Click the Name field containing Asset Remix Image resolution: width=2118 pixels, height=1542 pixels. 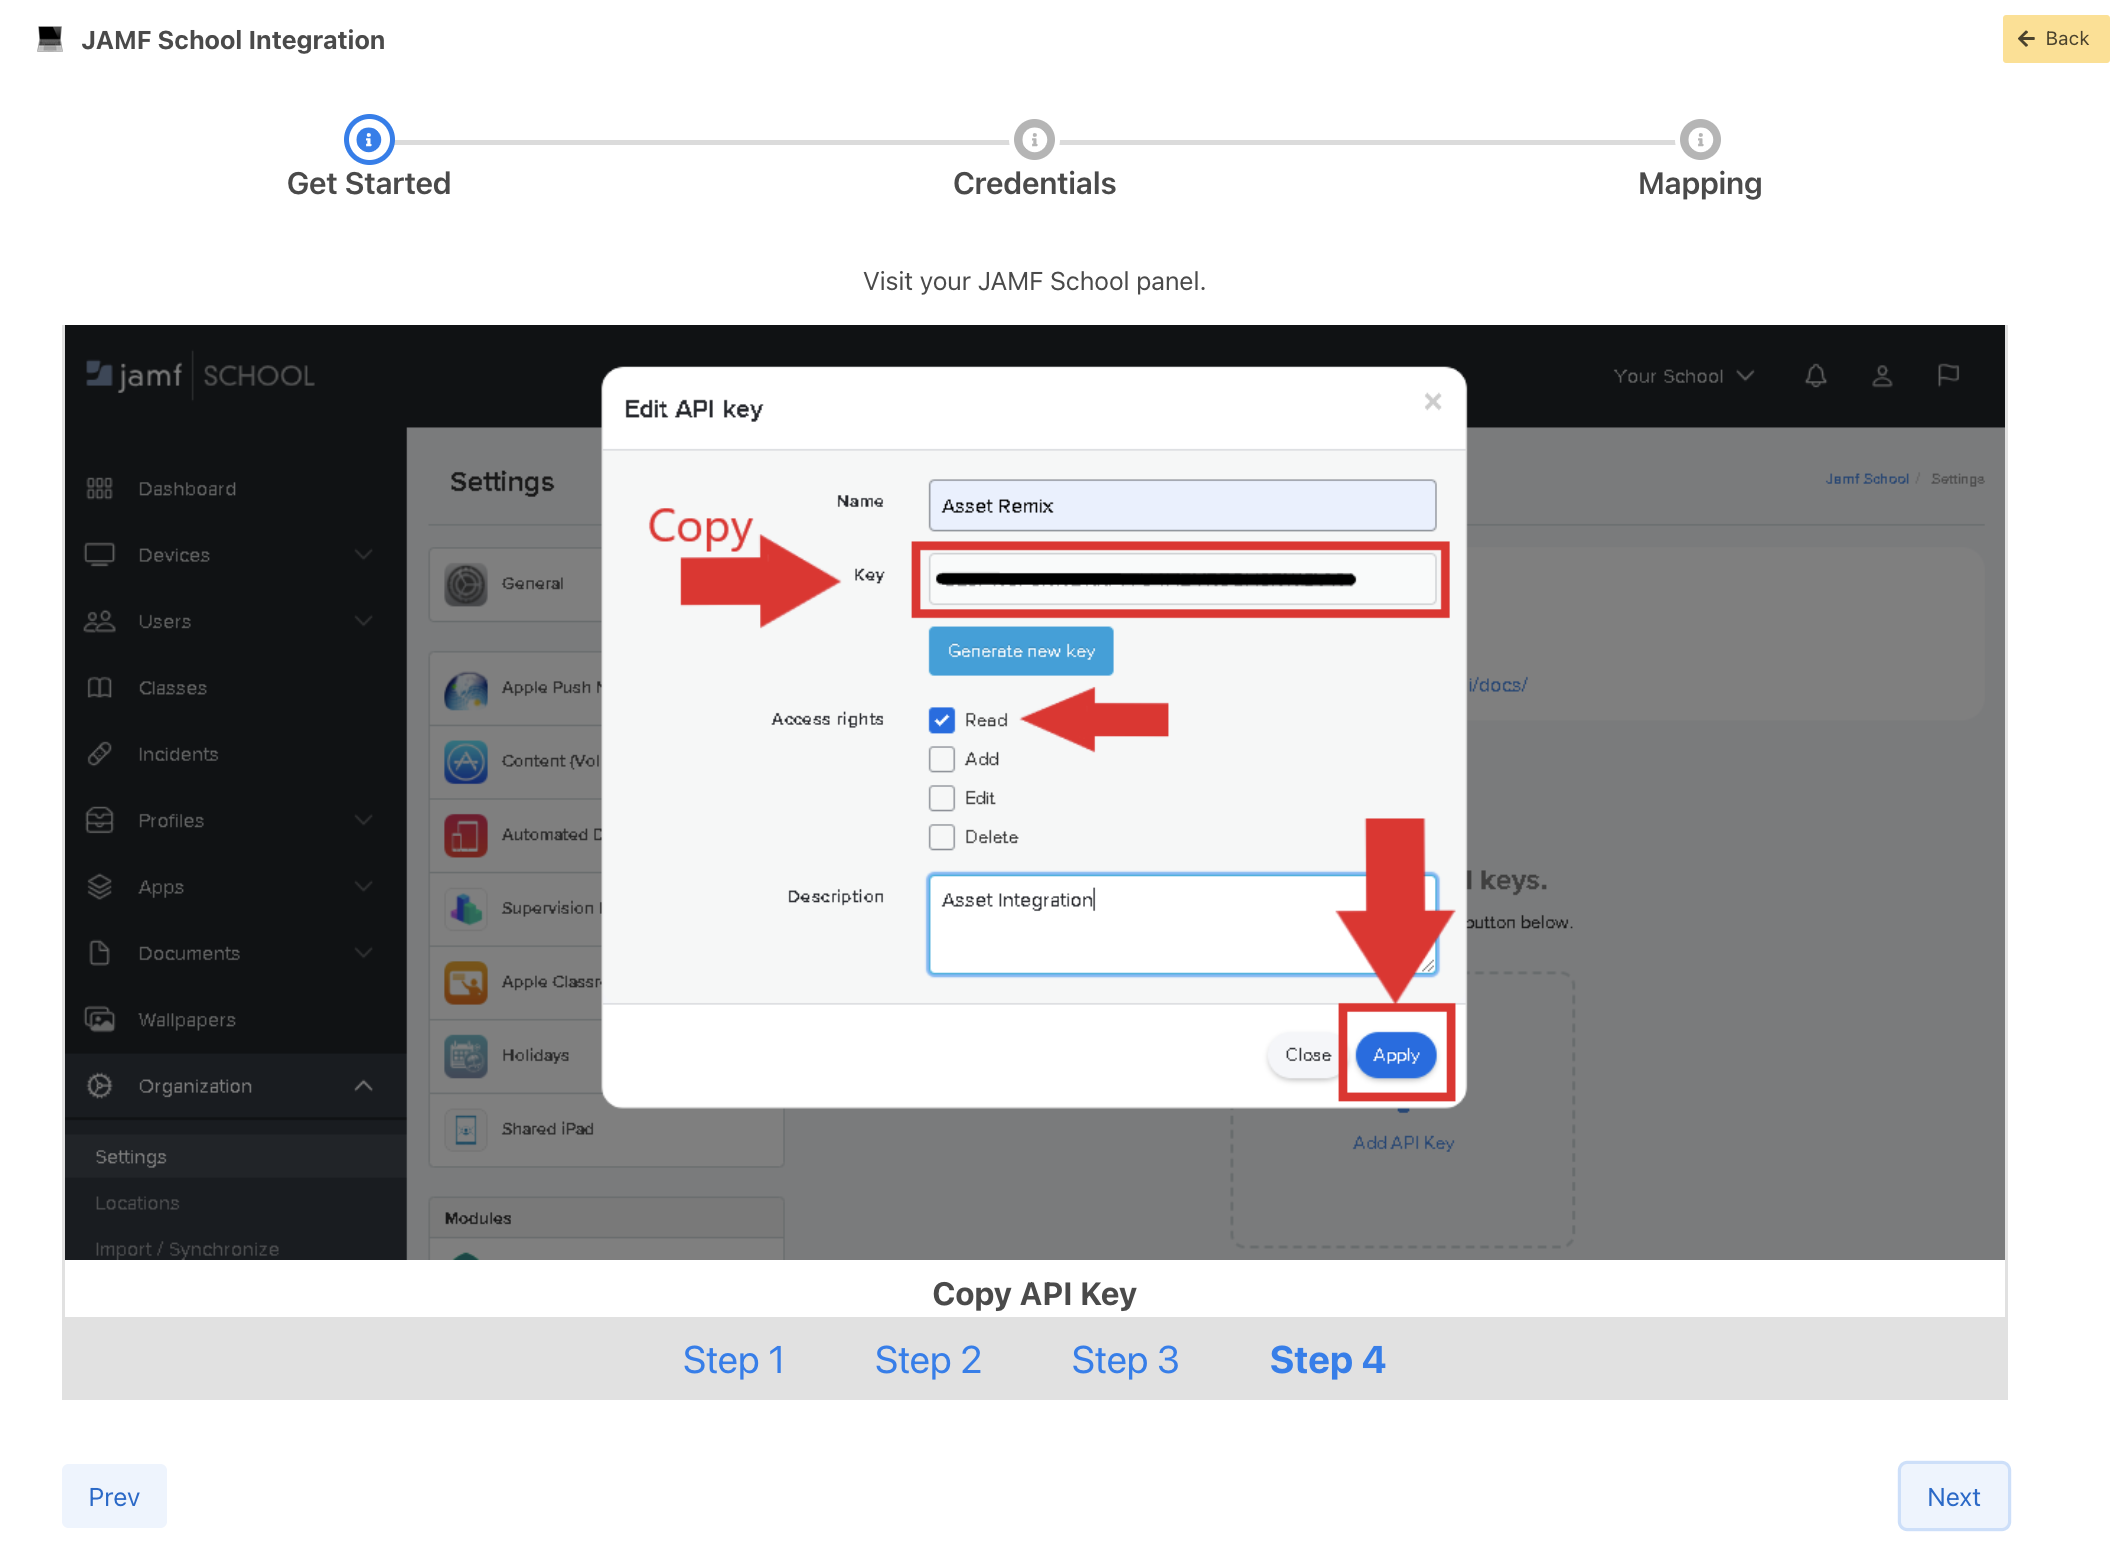pyautogui.click(x=1181, y=506)
